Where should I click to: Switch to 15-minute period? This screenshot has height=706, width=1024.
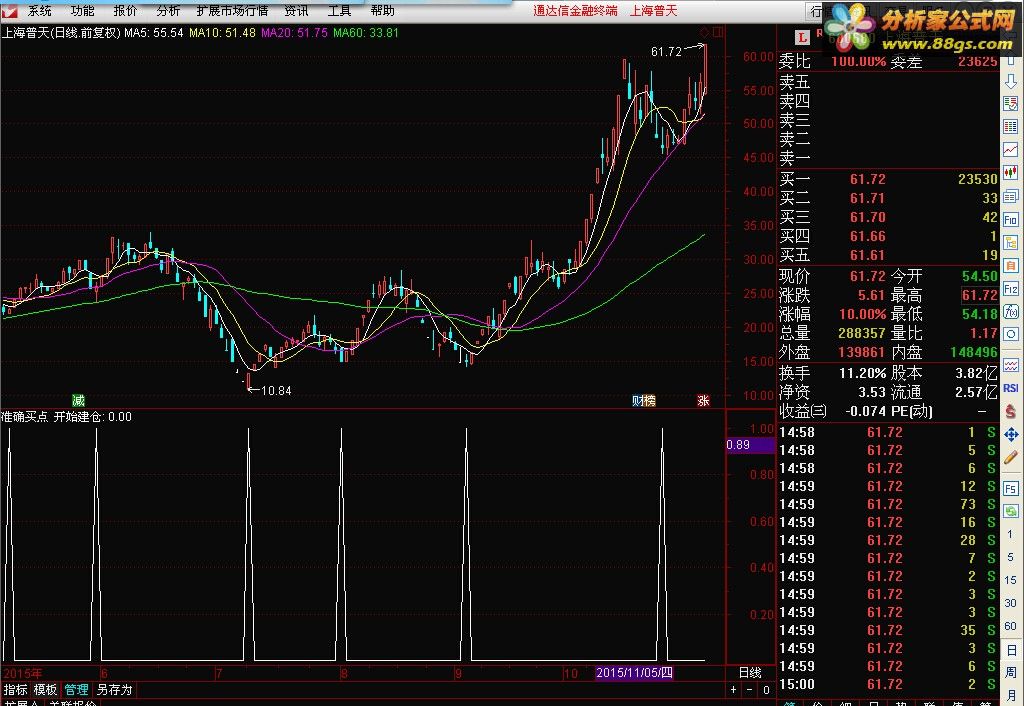pyautogui.click(x=1010, y=580)
